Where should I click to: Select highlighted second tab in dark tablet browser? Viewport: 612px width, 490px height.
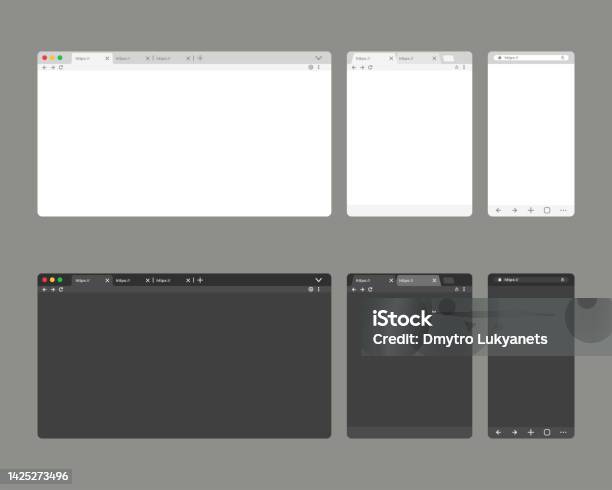click(x=418, y=281)
